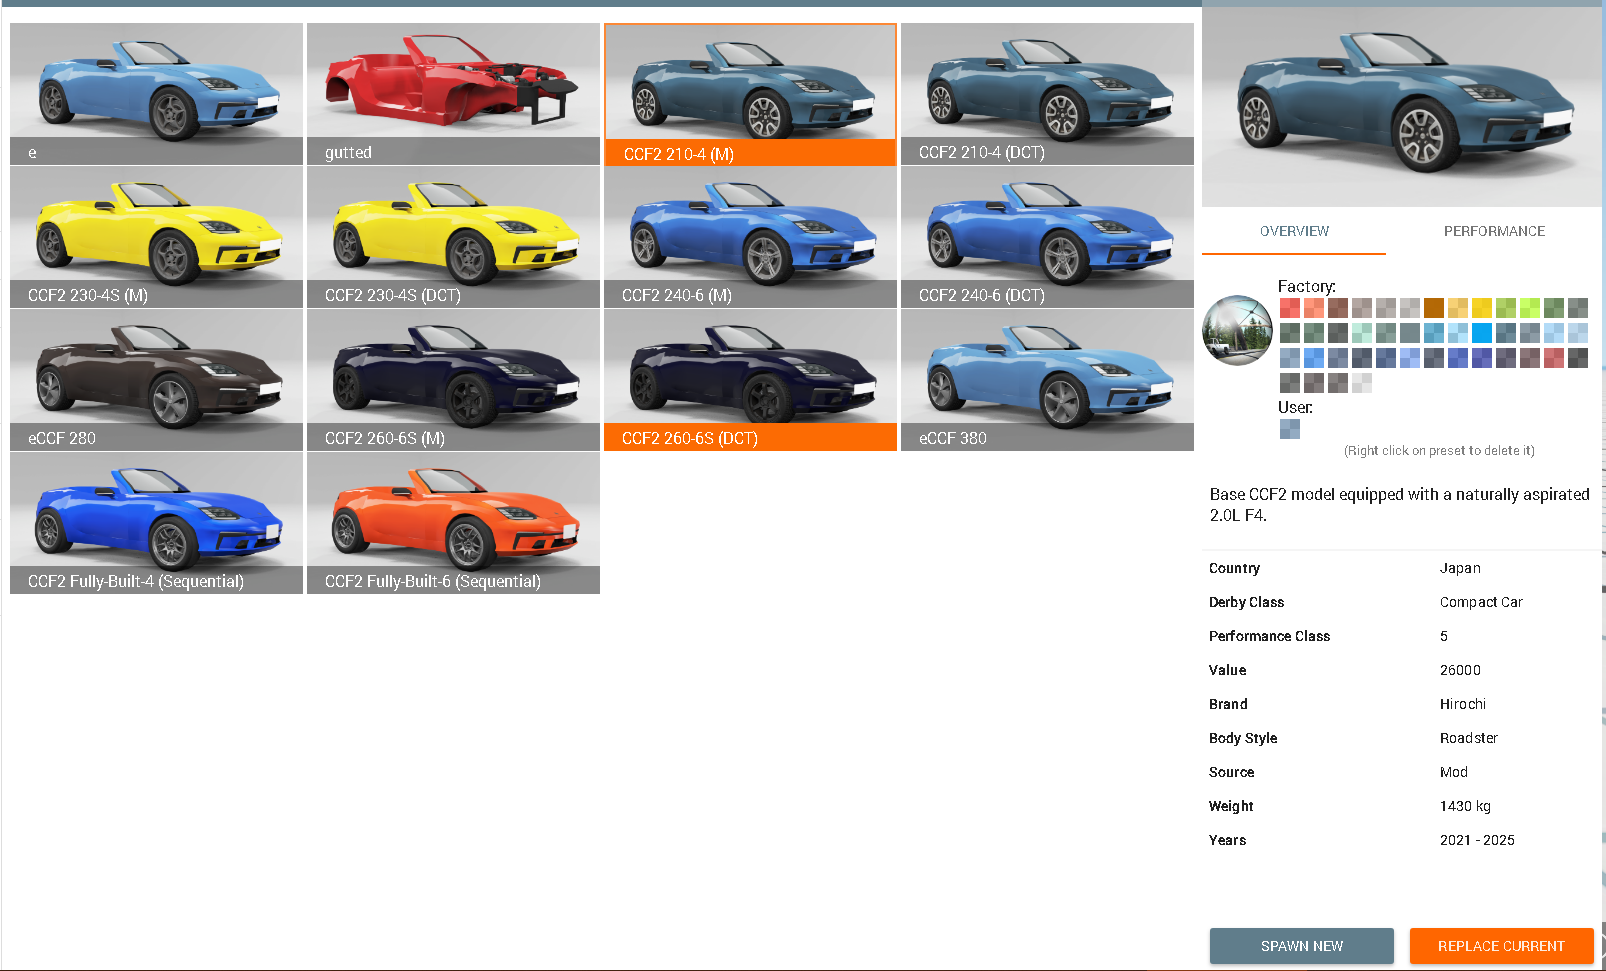Screen dimensions: 1606x971
Task: Click the Country value 'Japan'
Action: pos(1460,568)
